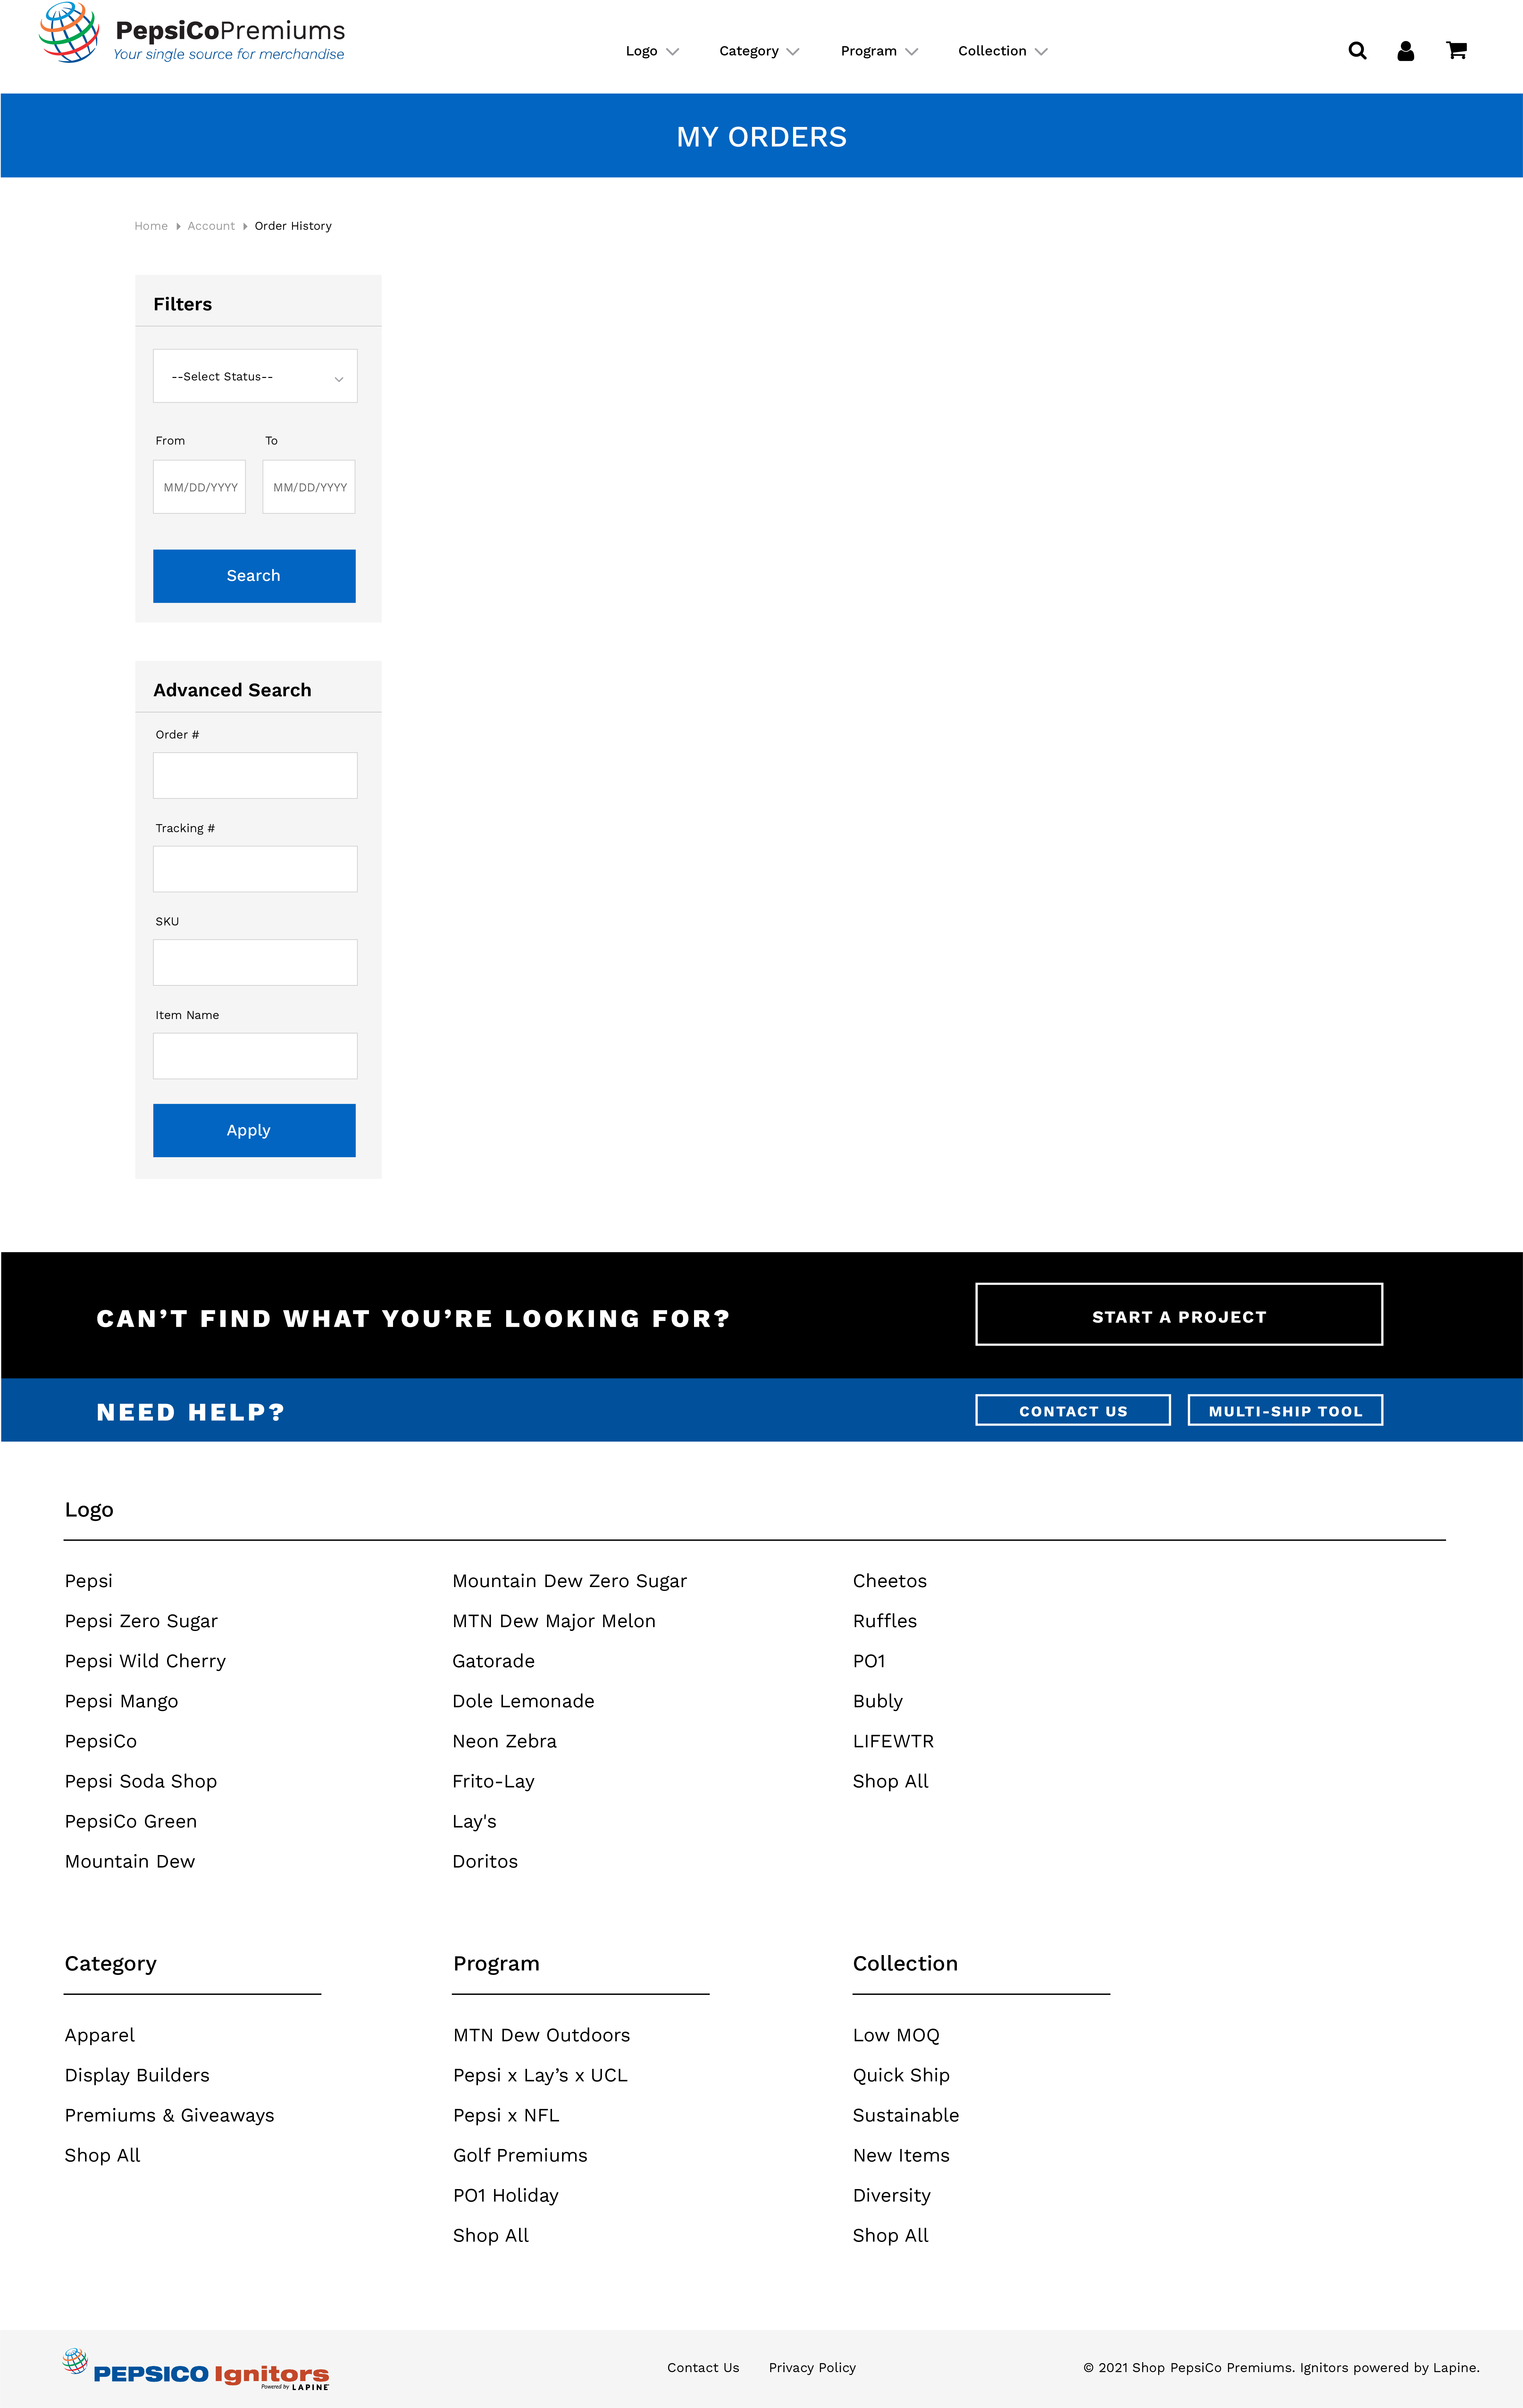Open Diversity collection link
The height and width of the screenshot is (2408, 1523).
[892, 2195]
